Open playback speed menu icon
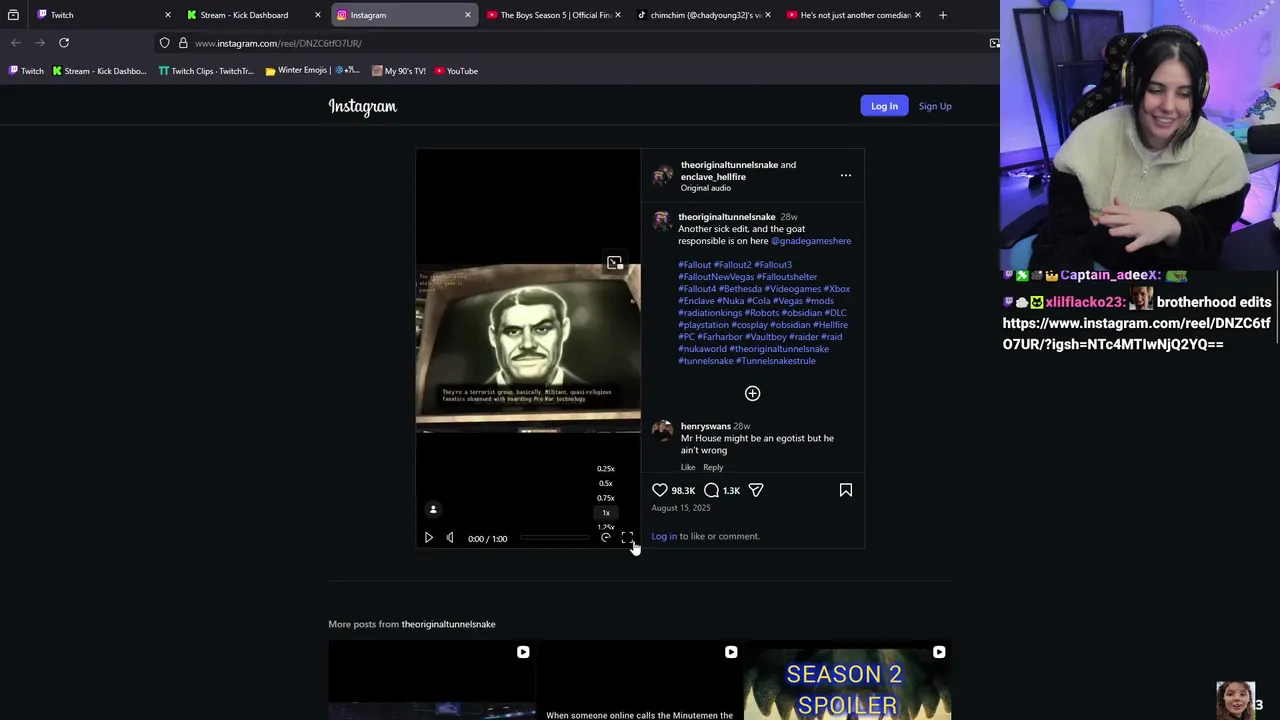Viewport: 1280px width, 720px height. click(x=606, y=538)
